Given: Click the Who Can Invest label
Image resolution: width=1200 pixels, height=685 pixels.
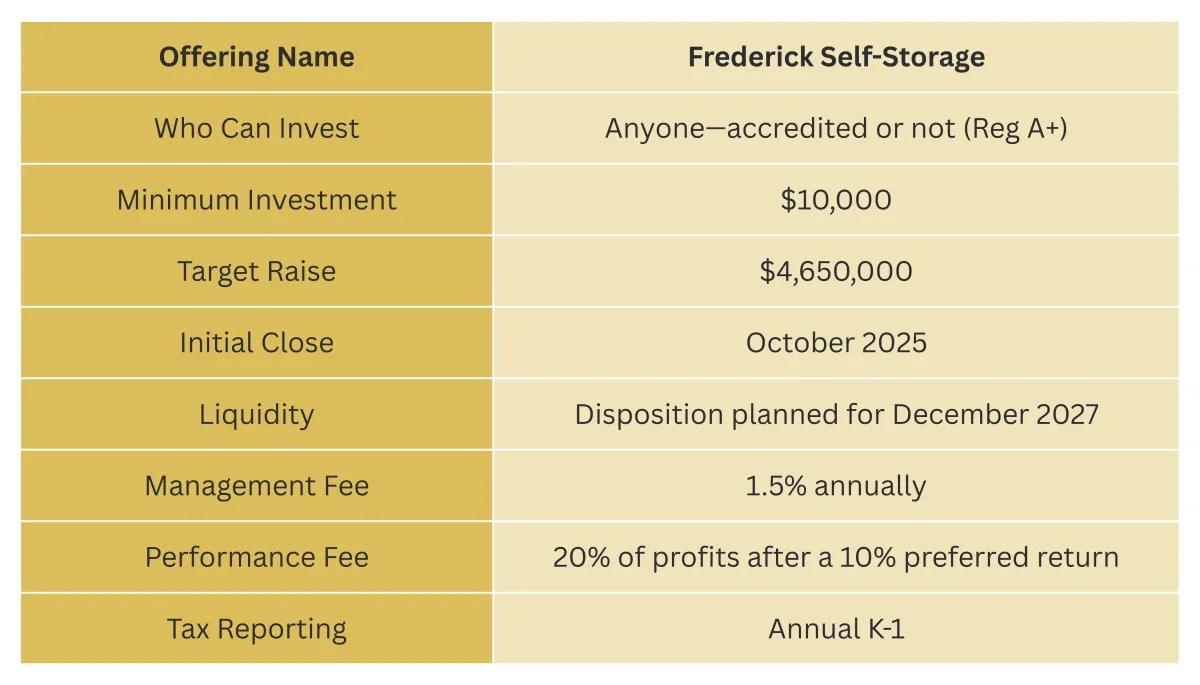Looking at the screenshot, I should pyautogui.click(x=256, y=128).
